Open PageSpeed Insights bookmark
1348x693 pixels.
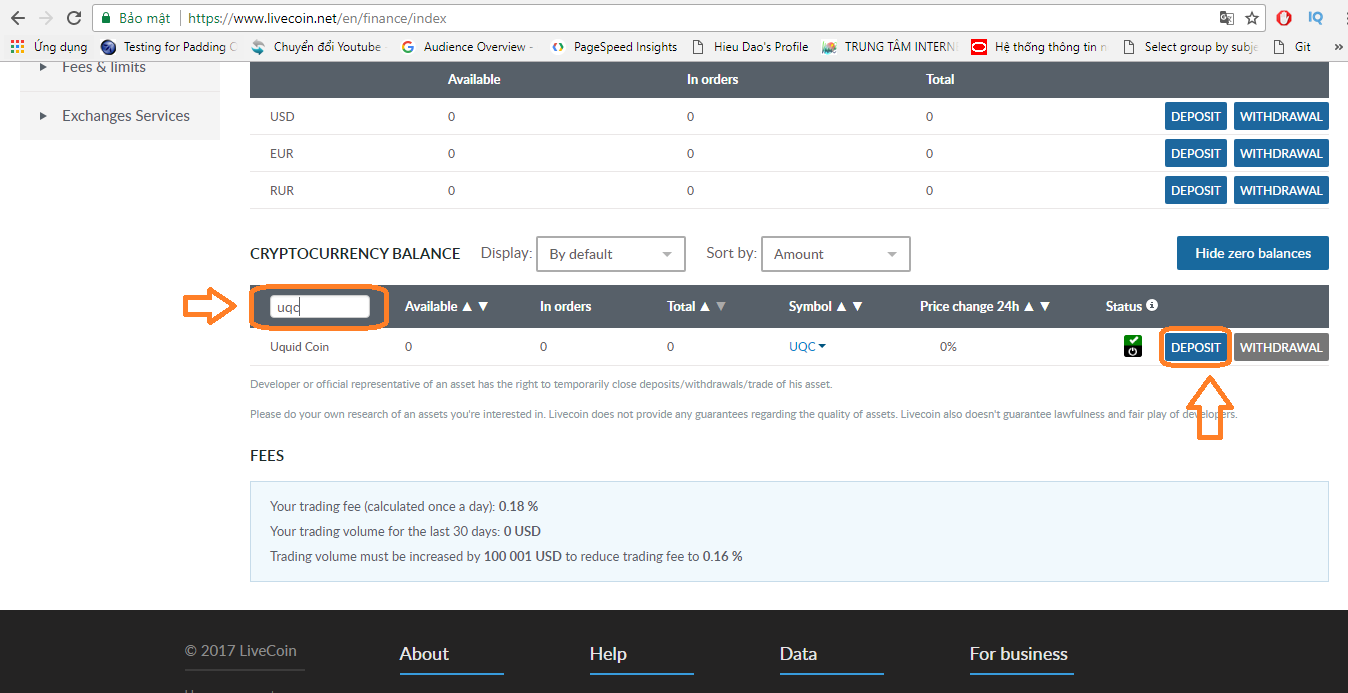[x=614, y=47]
